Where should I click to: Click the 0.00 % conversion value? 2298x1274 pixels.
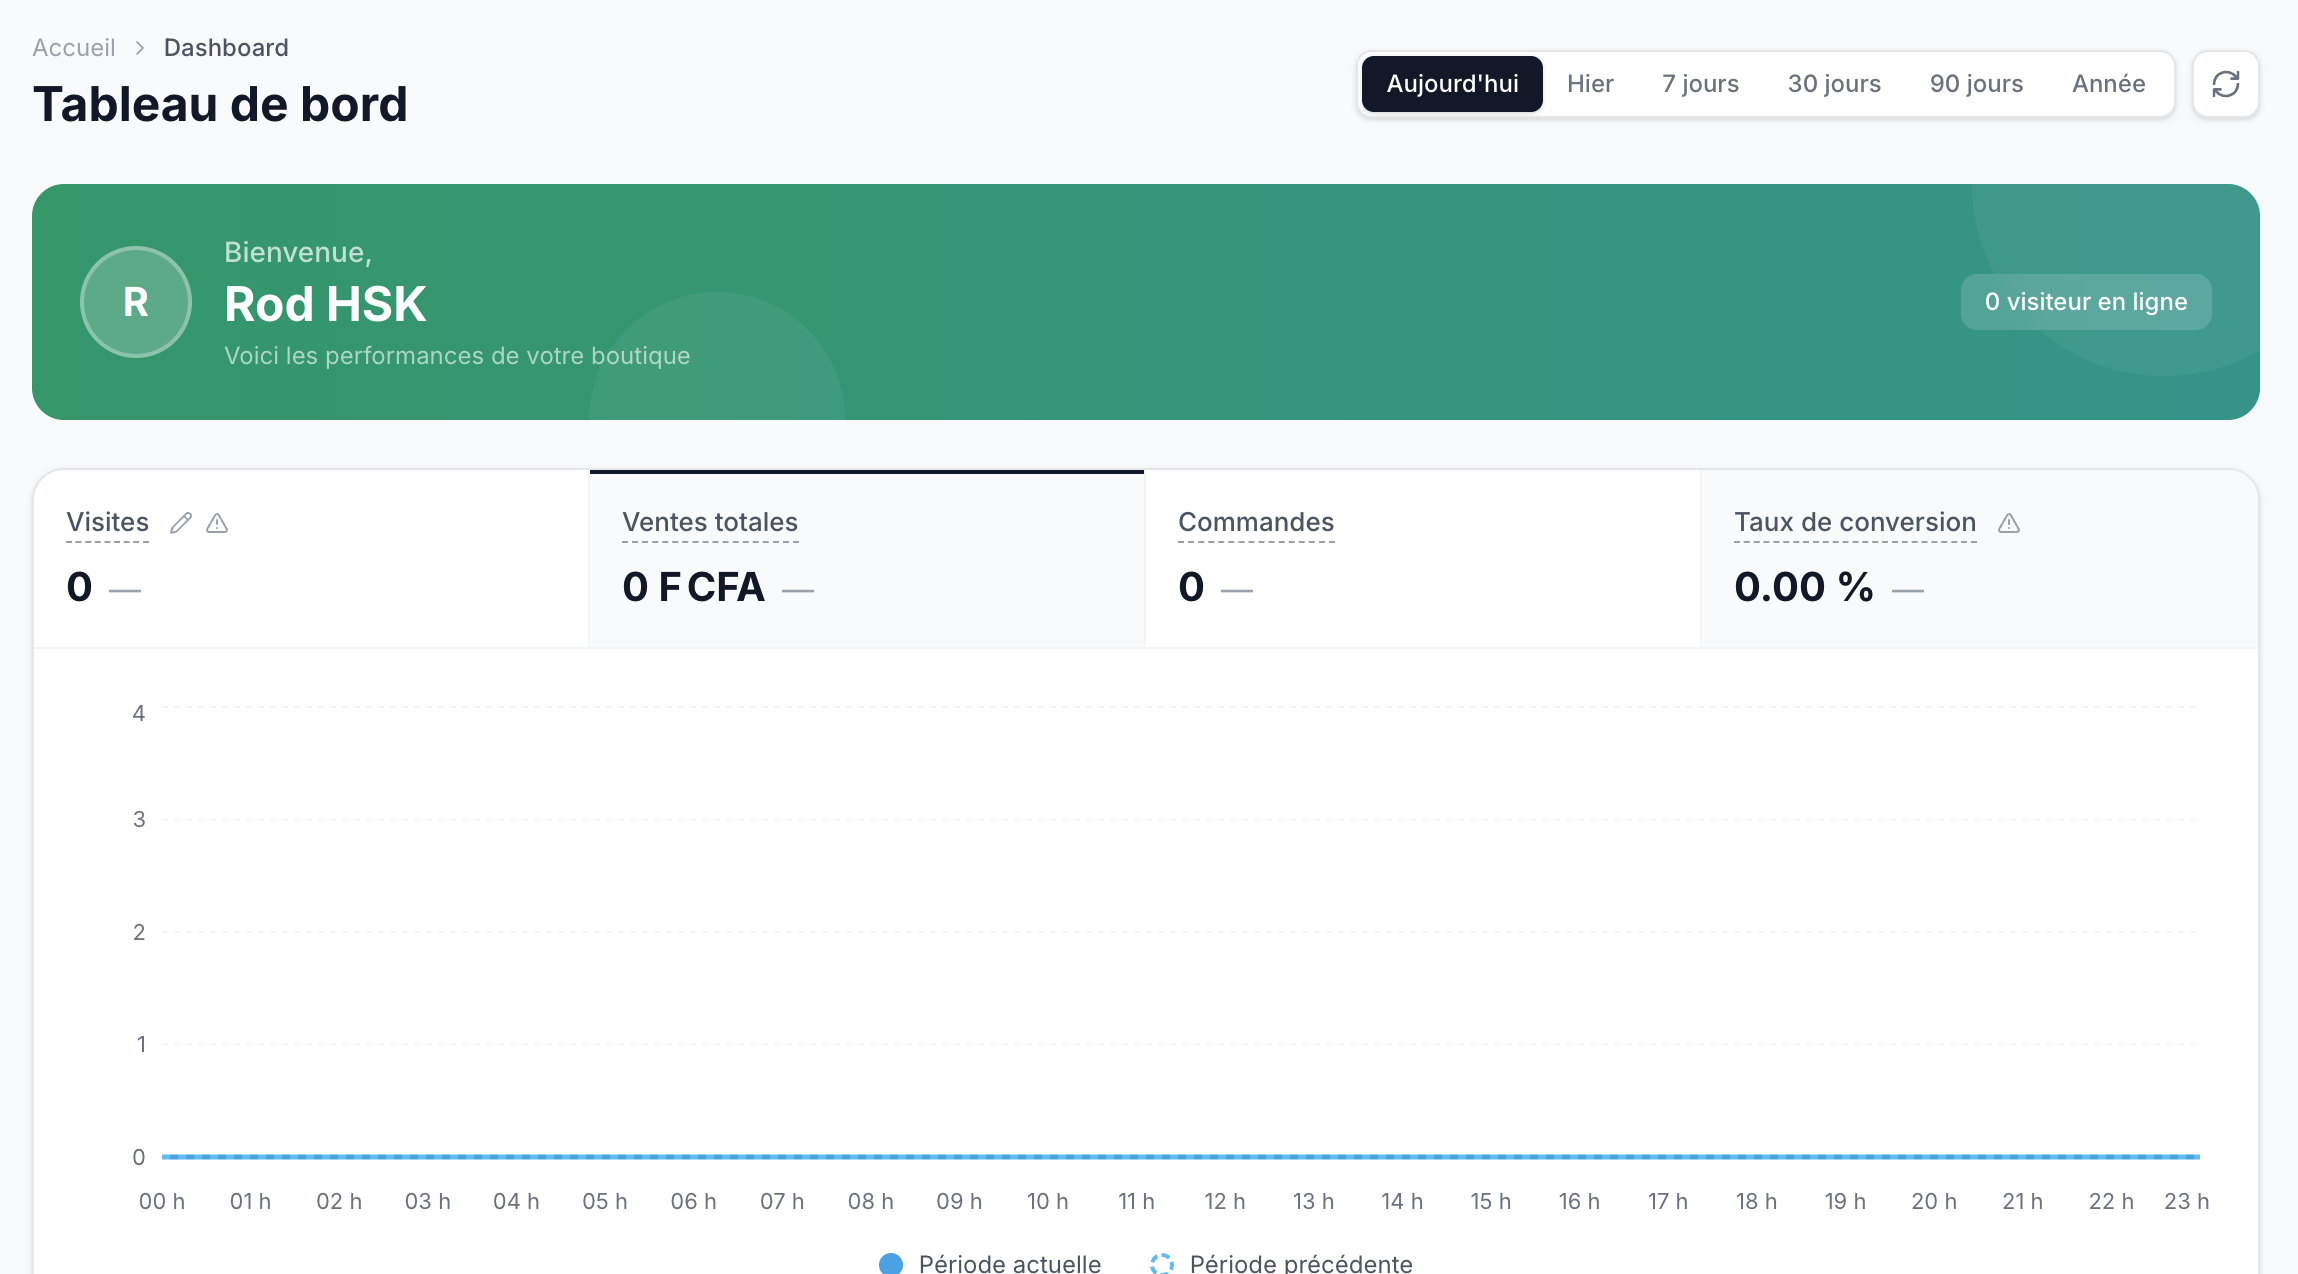point(1804,587)
